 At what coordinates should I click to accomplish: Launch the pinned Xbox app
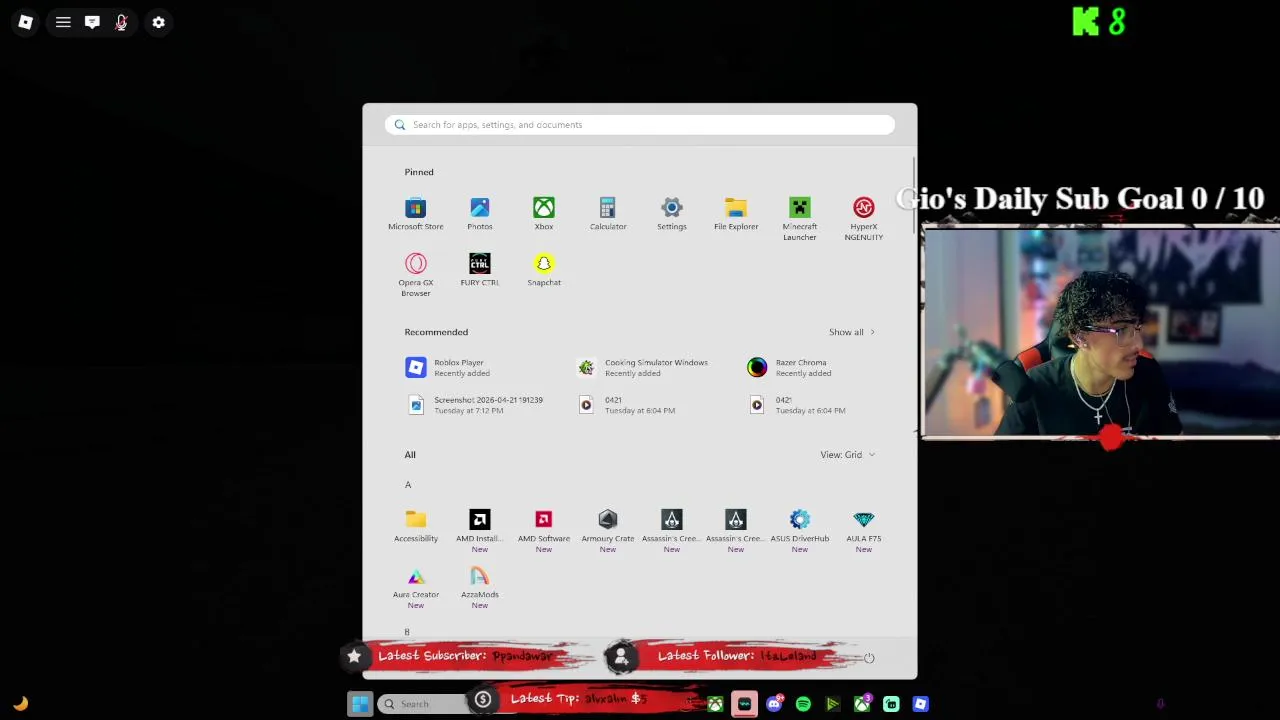(x=544, y=214)
